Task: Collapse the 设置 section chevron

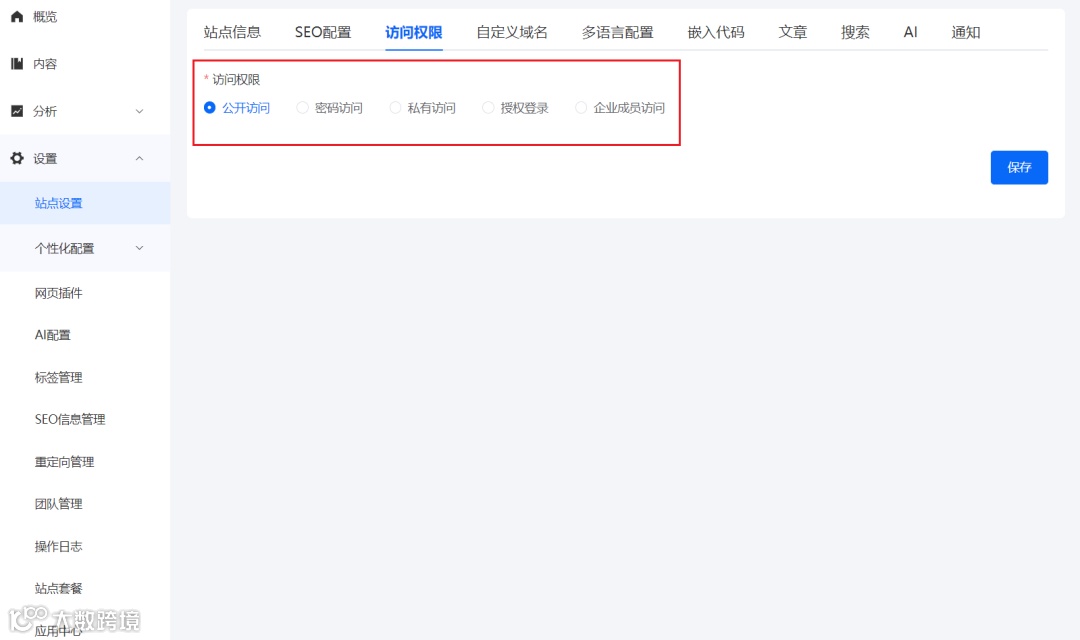Action: coord(140,157)
